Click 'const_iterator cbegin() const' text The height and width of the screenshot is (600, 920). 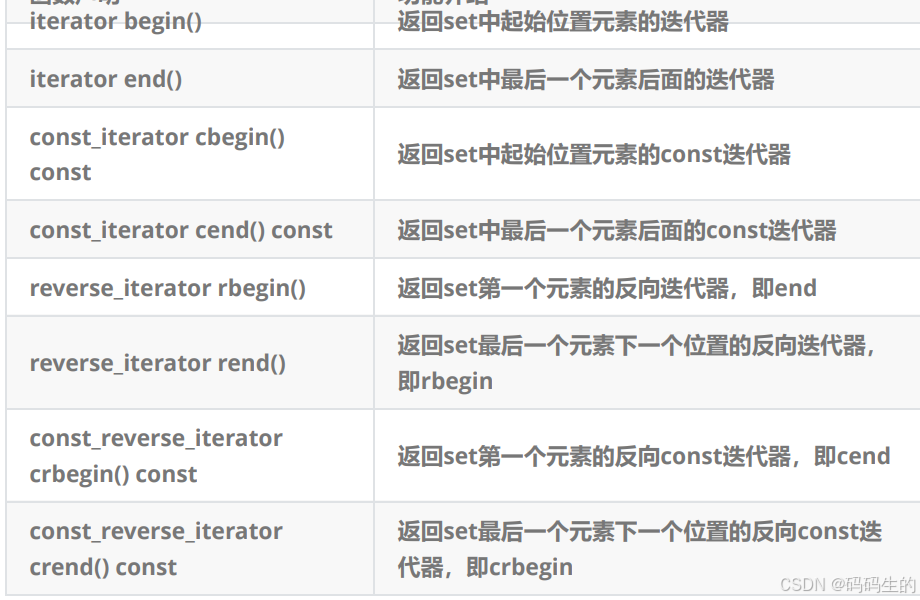pyautogui.click(x=157, y=154)
